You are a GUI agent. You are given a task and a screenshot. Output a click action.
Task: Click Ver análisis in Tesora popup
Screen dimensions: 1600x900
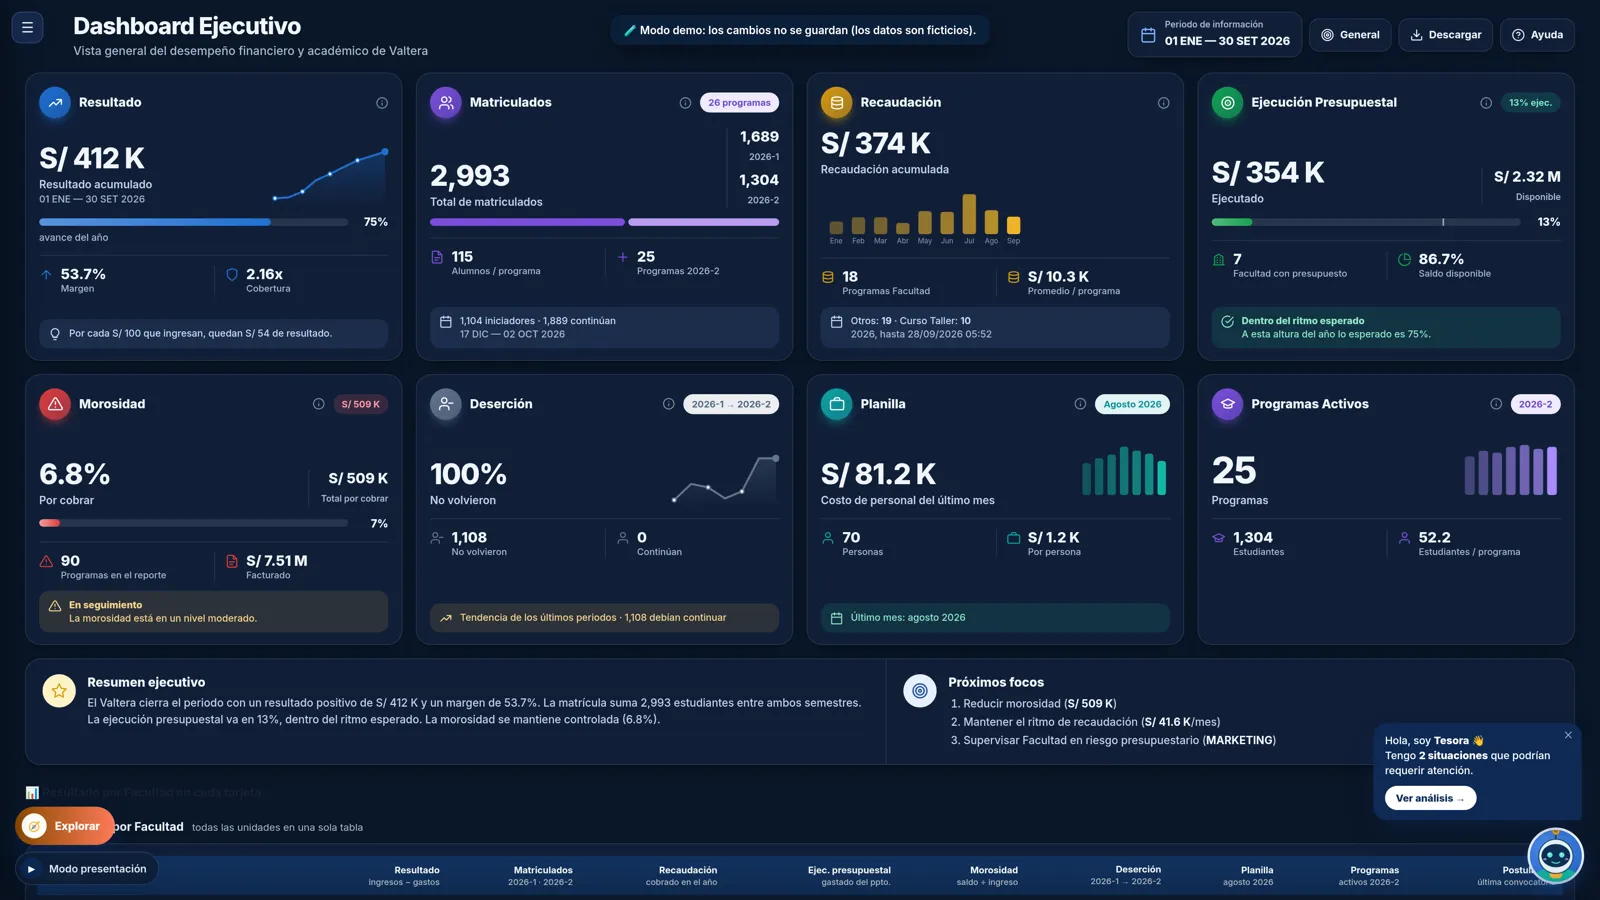coord(1430,798)
